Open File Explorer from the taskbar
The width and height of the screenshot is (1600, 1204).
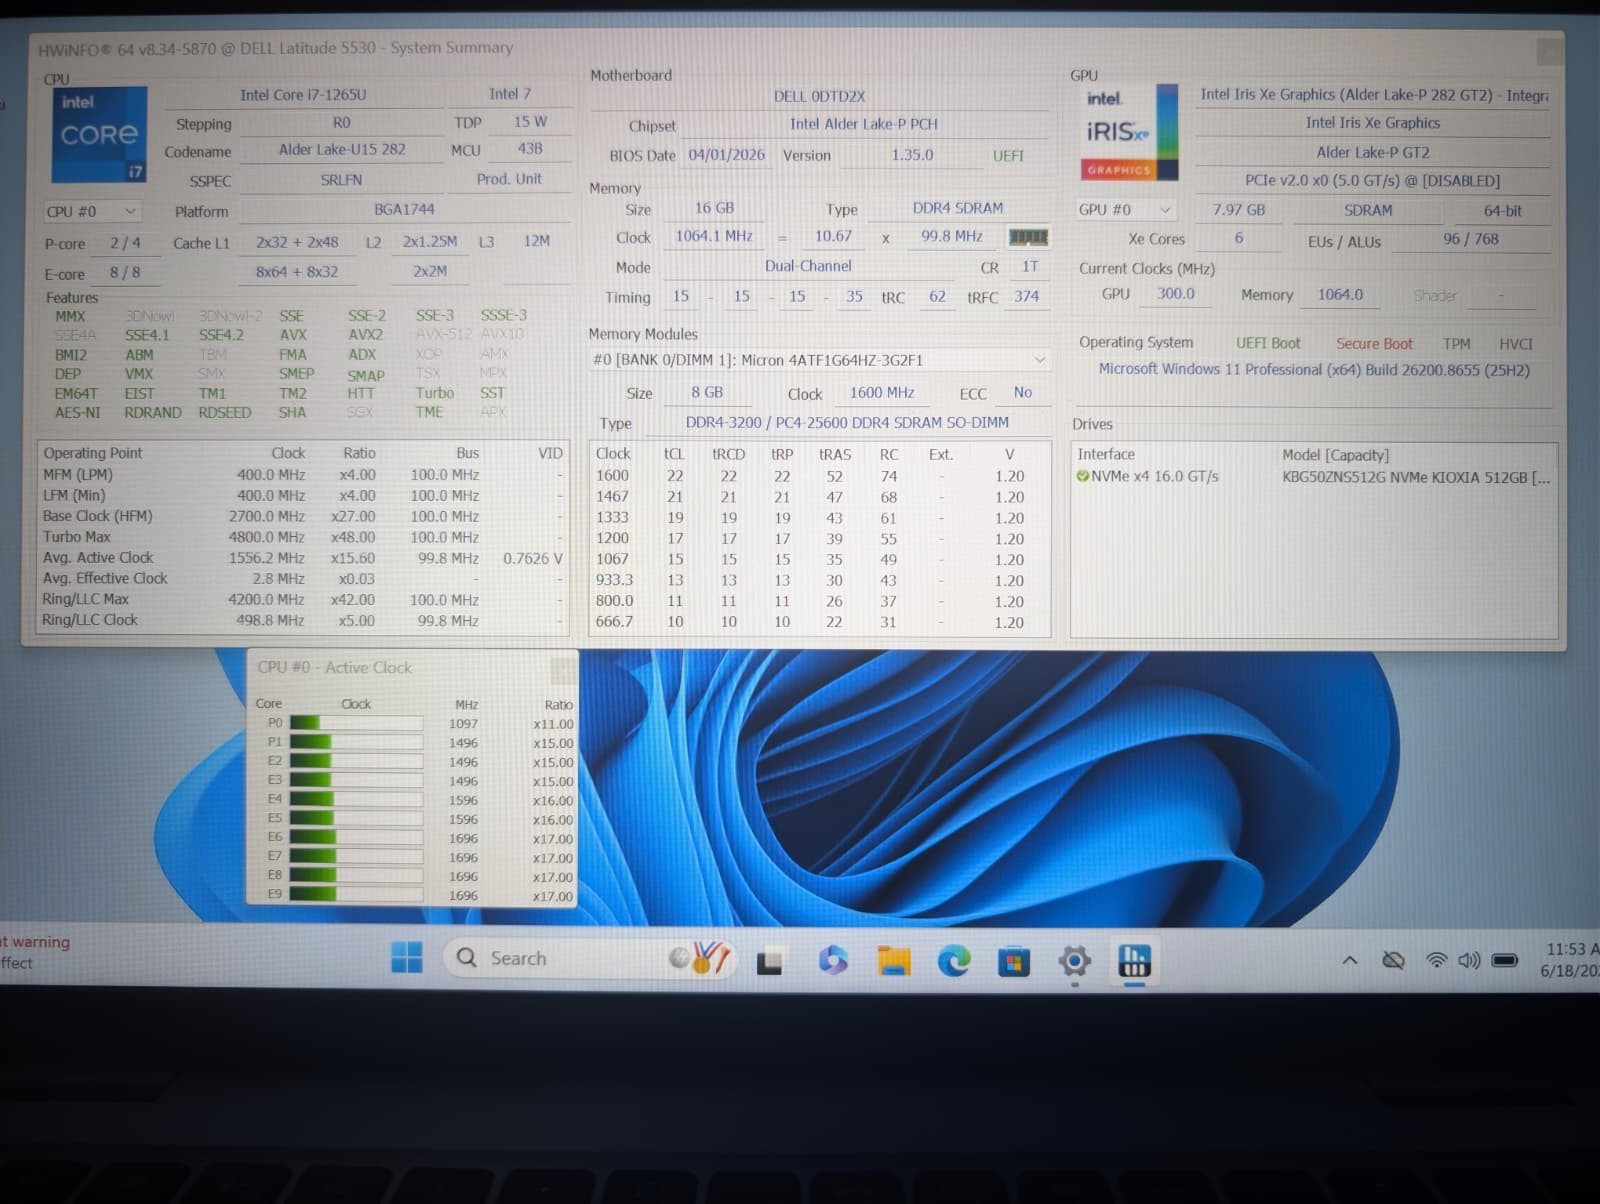pyautogui.click(x=893, y=960)
